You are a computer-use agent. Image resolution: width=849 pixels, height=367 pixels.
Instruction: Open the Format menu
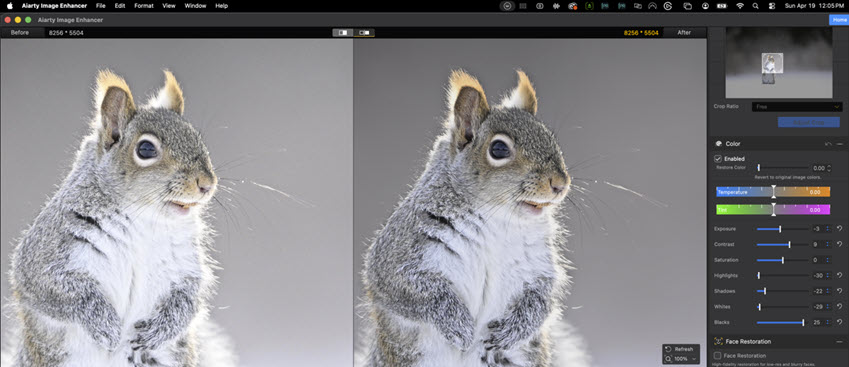tap(144, 6)
